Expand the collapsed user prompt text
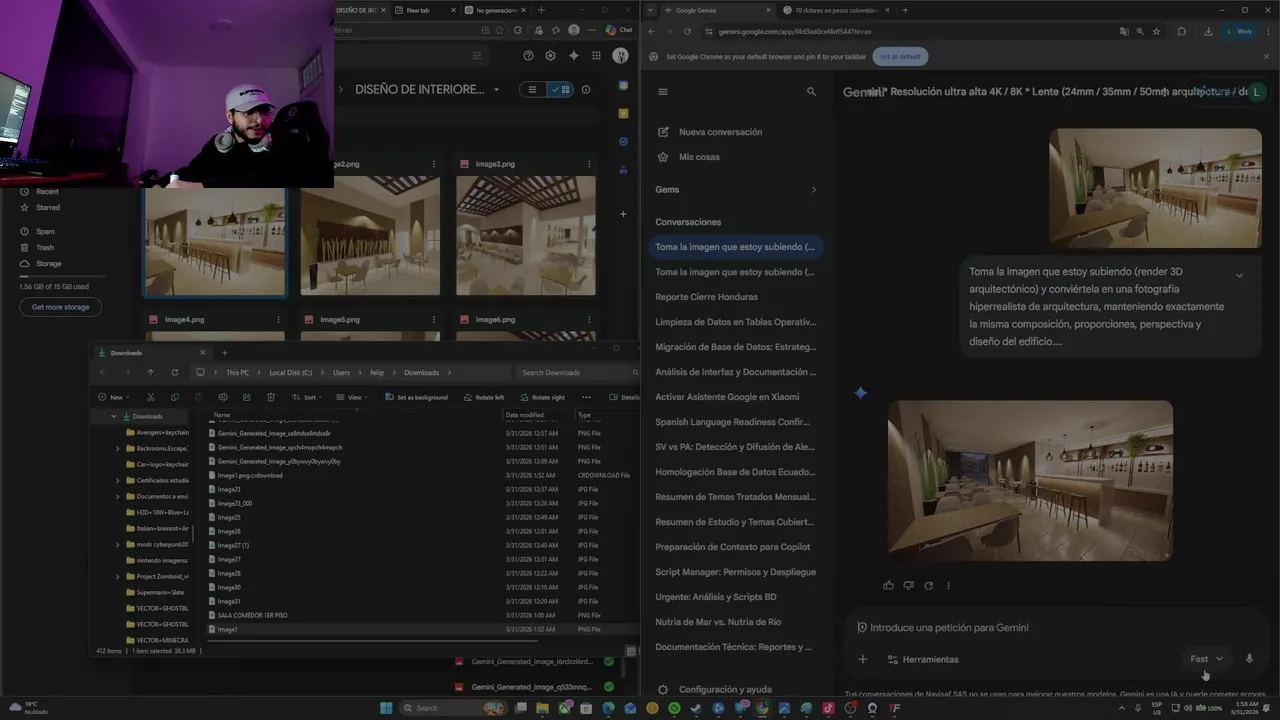1280x720 pixels. 1239,275
